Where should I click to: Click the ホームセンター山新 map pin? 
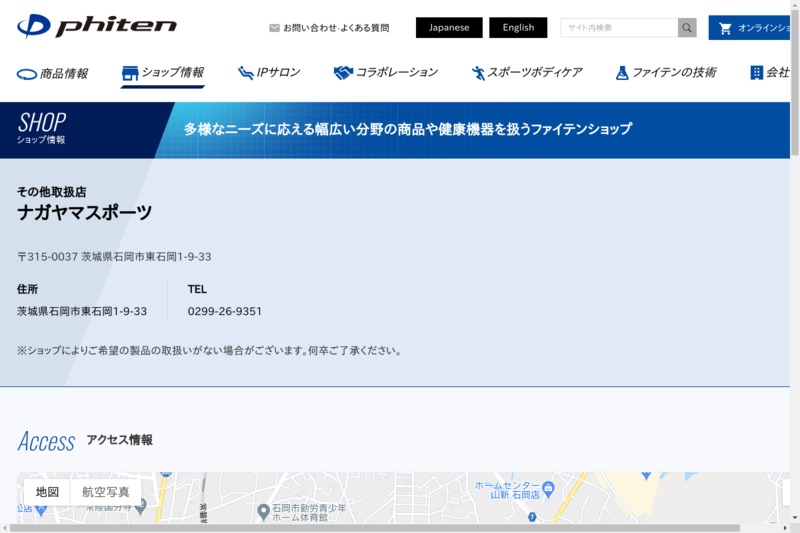548,489
